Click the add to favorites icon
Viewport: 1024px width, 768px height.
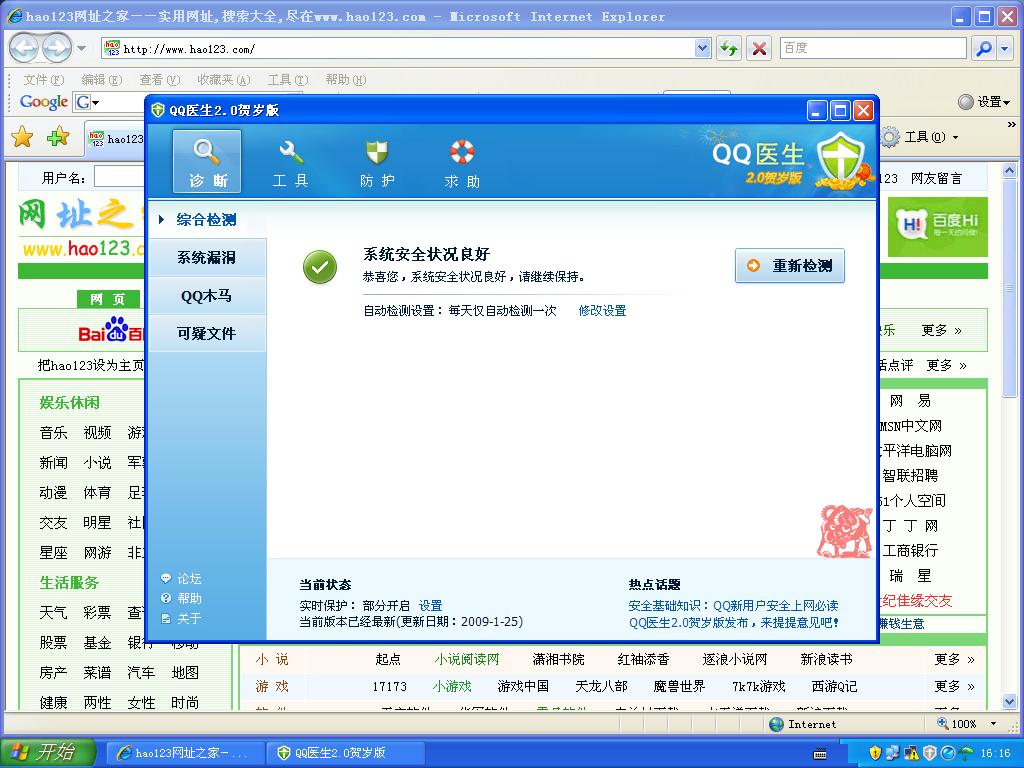coord(58,137)
